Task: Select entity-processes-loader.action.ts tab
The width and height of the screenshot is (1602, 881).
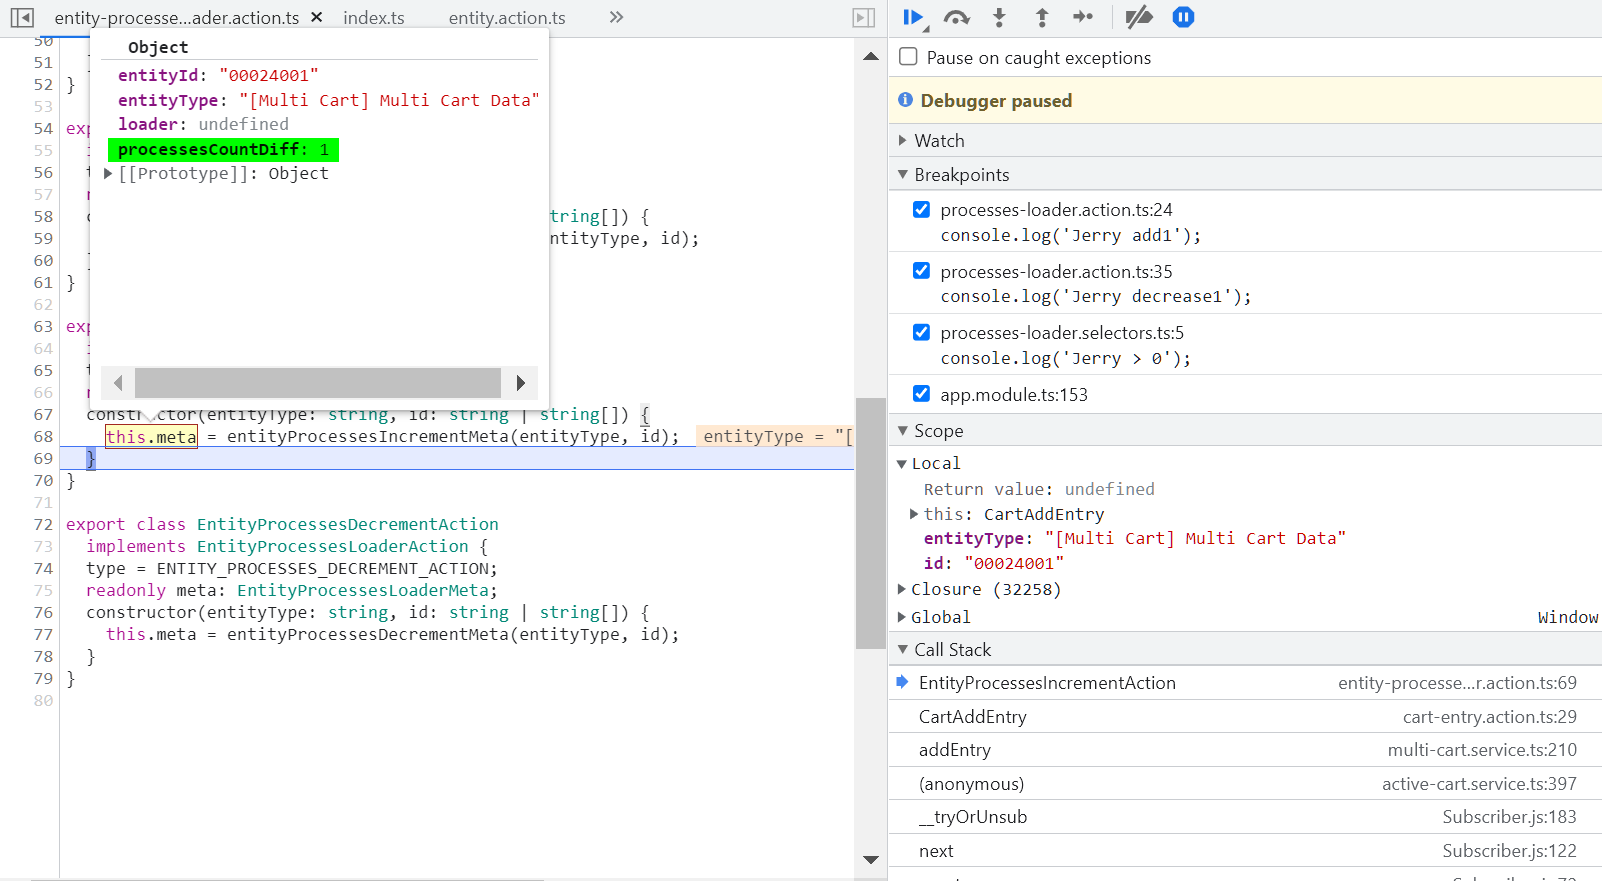Action: [x=177, y=18]
